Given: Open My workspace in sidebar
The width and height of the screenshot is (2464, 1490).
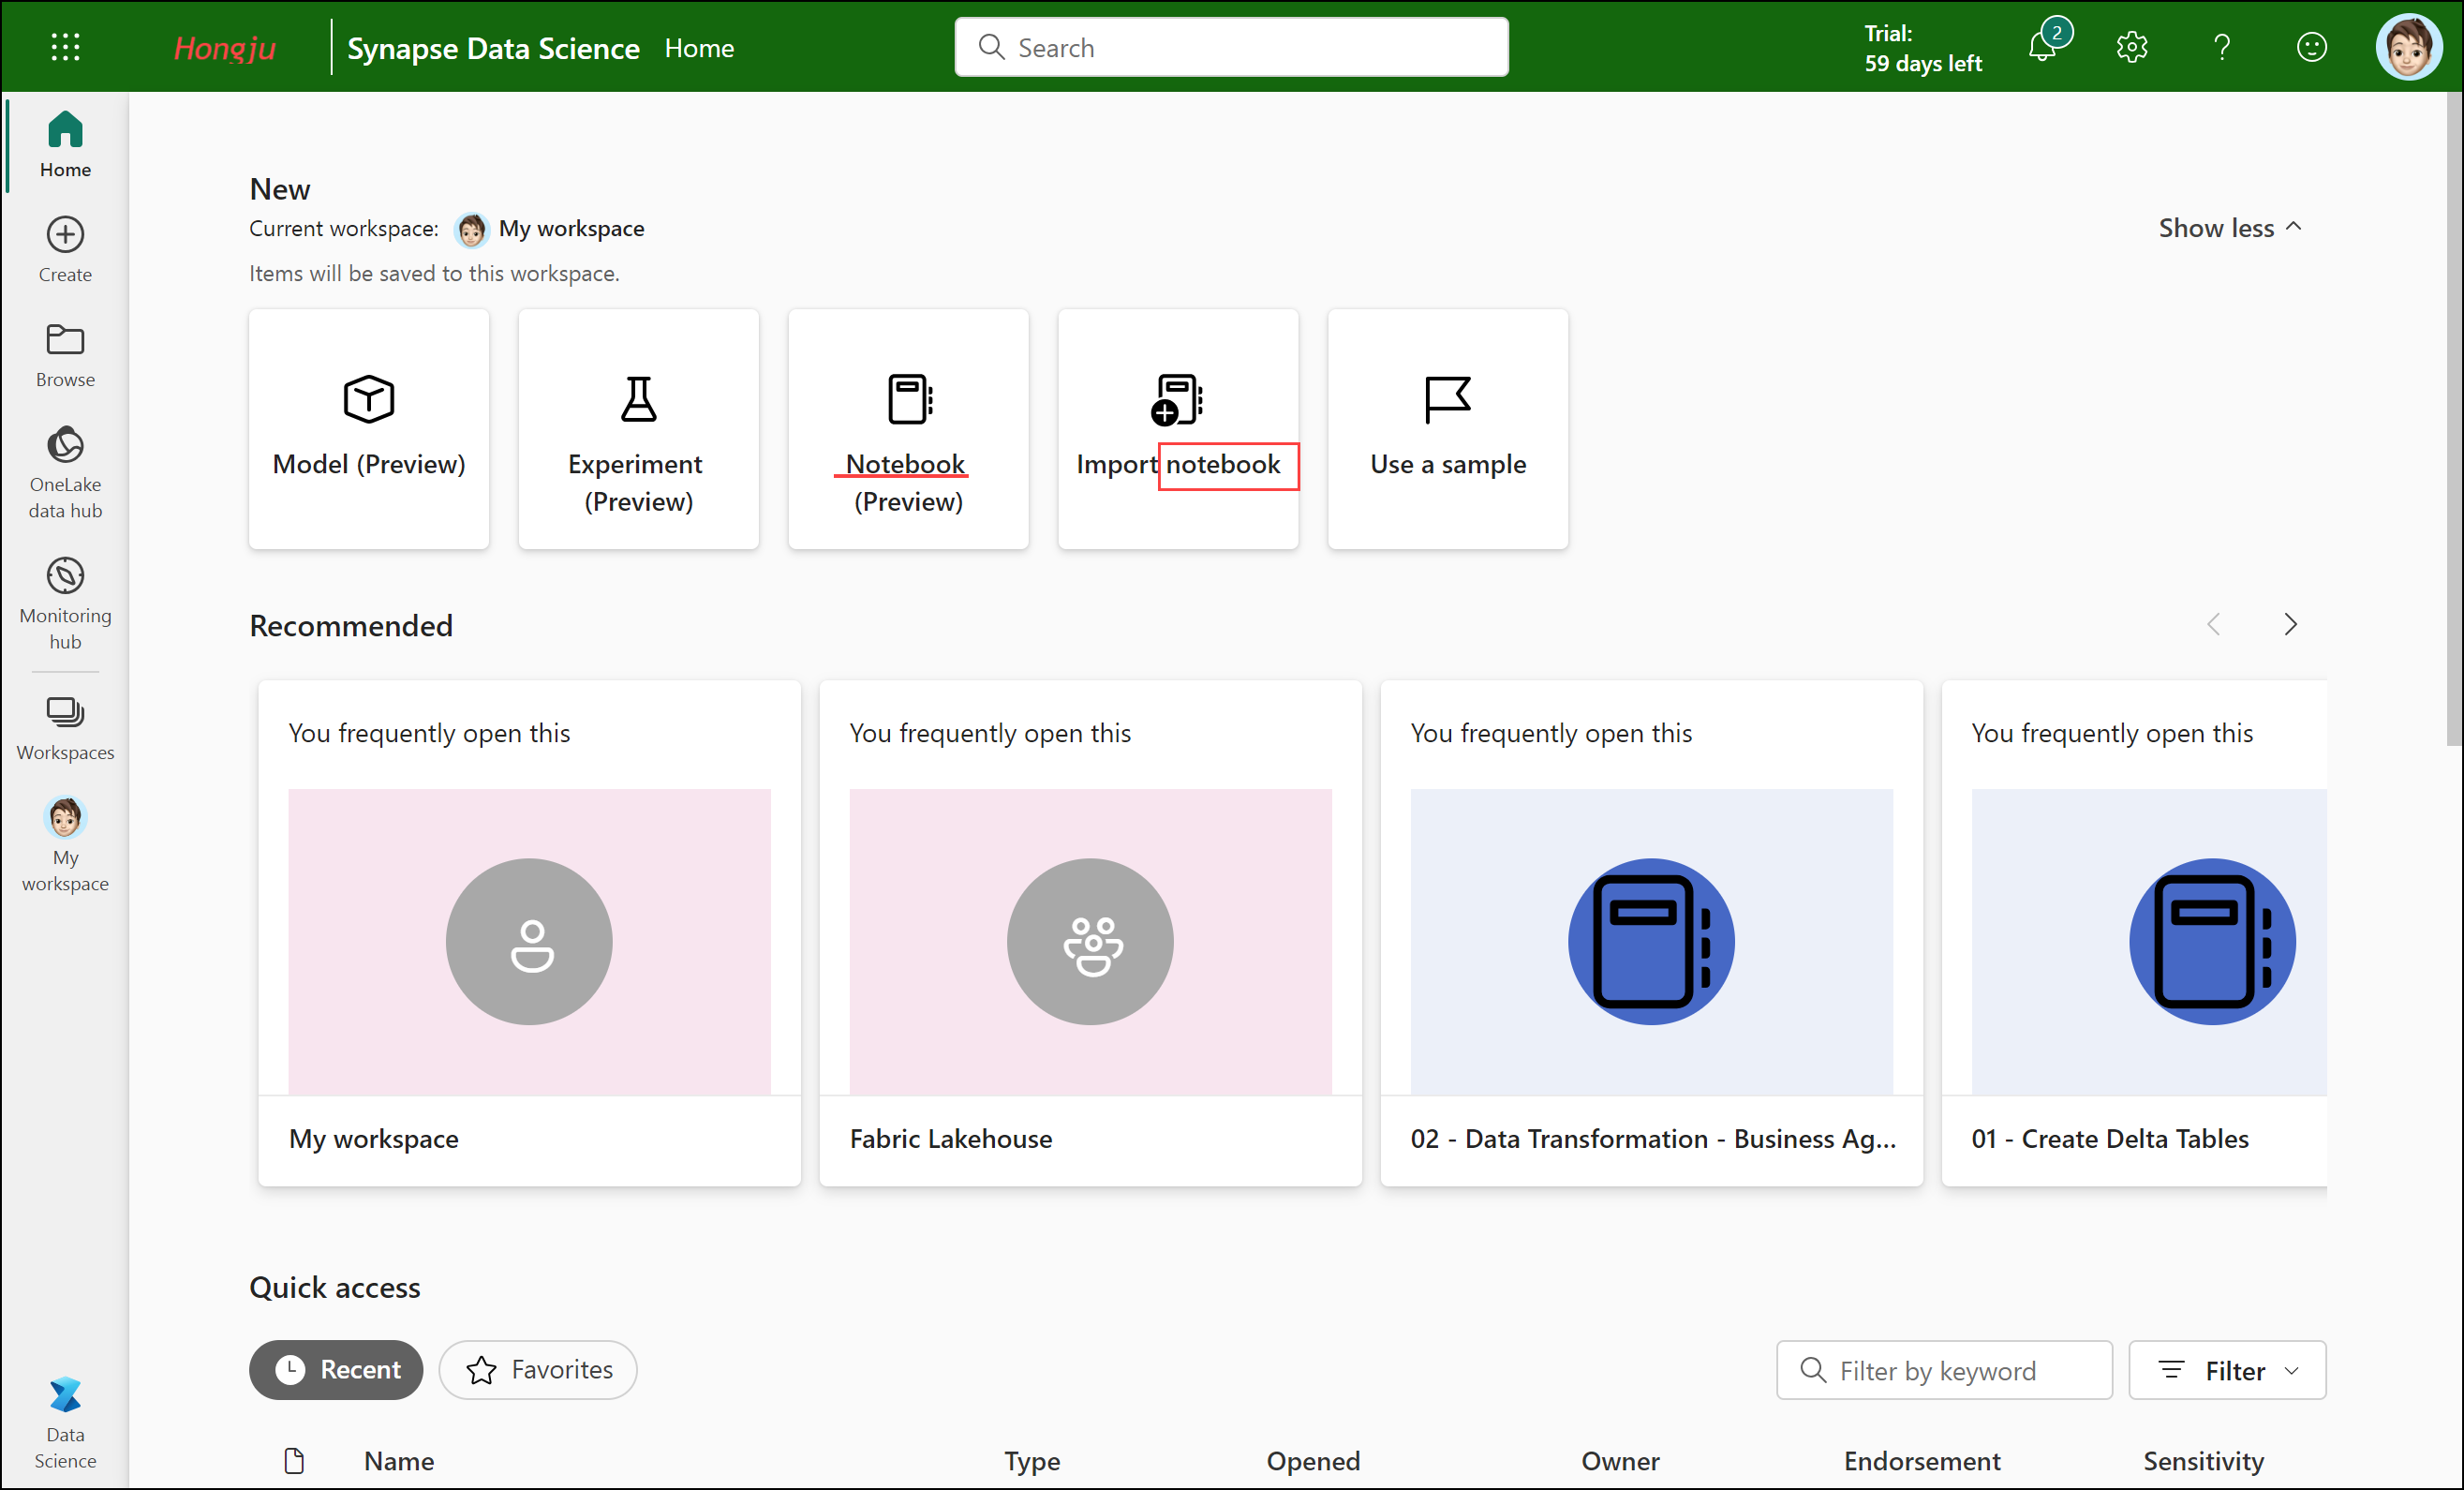Looking at the screenshot, I should tap(65, 846).
